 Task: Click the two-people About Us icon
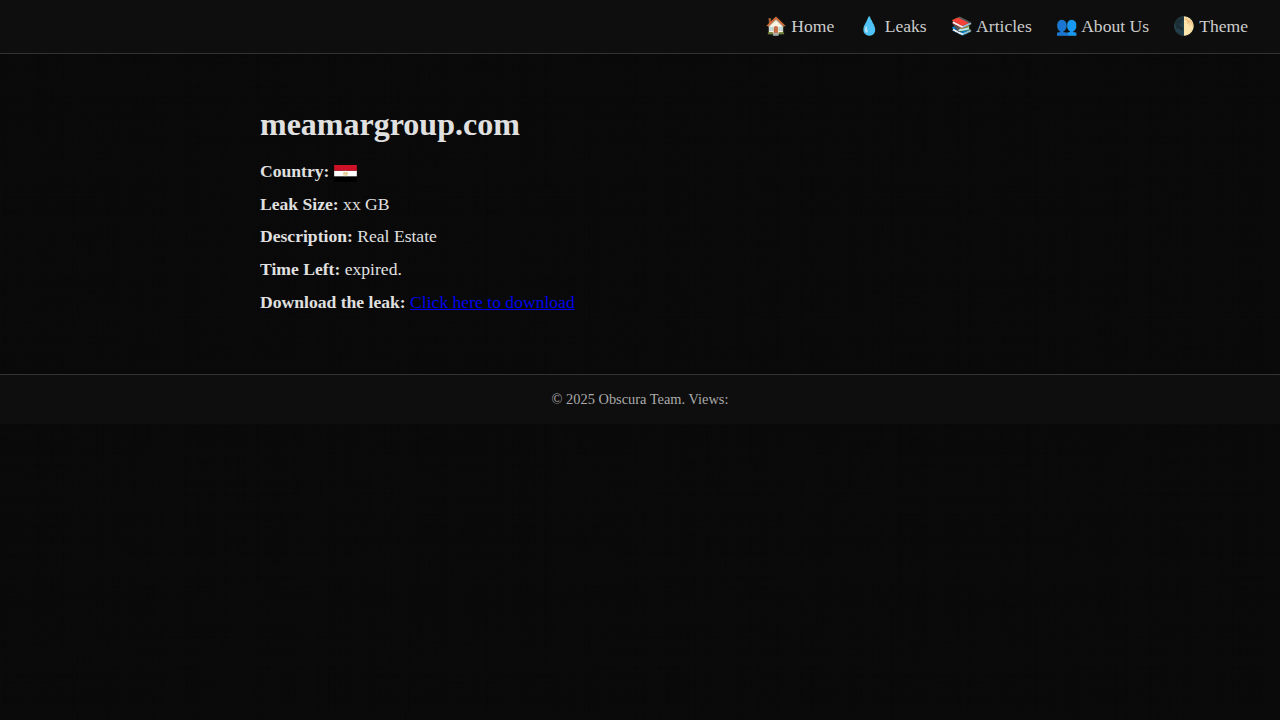click(x=1066, y=26)
